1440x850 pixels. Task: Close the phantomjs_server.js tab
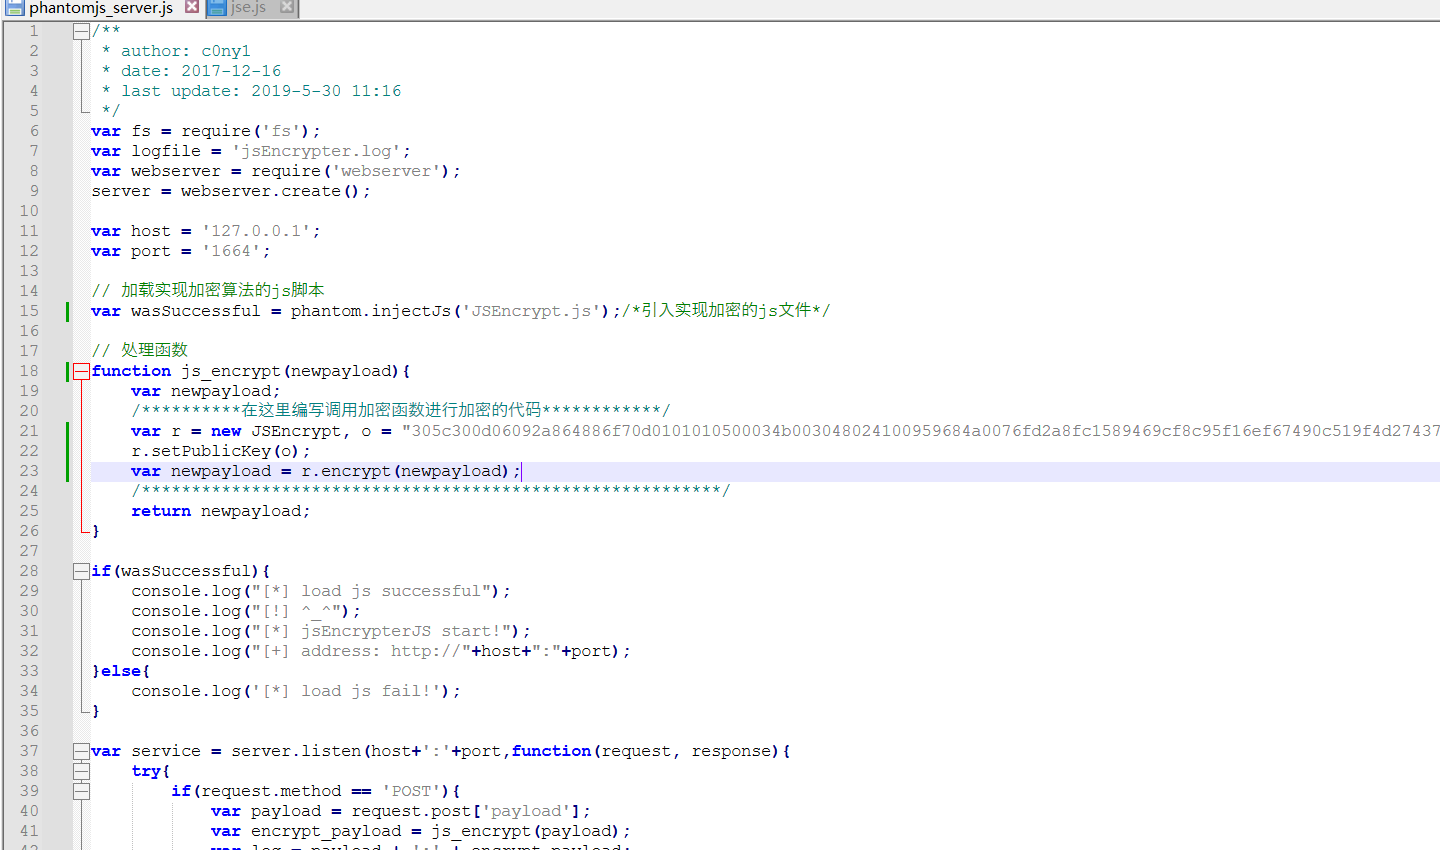[x=192, y=7]
